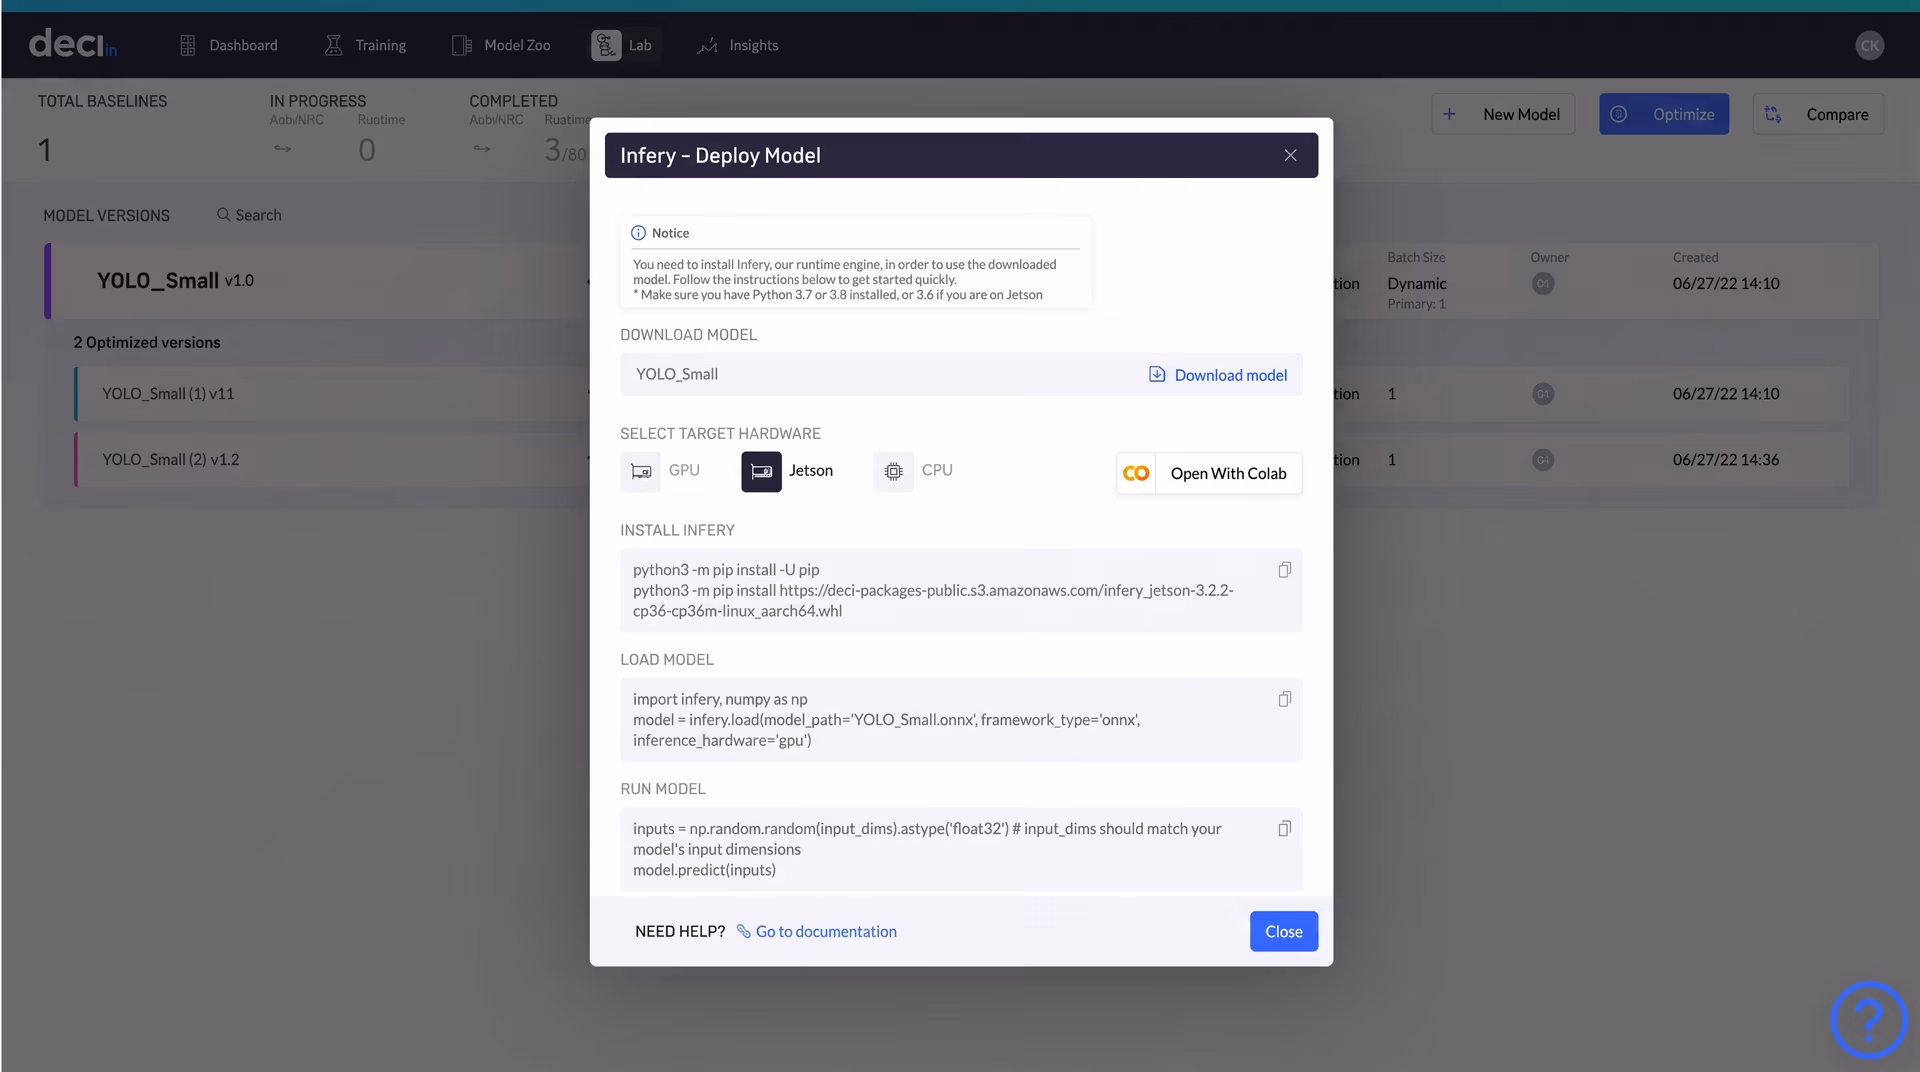This screenshot has width=1920, height=1072.
Task: Click Open With Colab button
Action: point(1209,473)
